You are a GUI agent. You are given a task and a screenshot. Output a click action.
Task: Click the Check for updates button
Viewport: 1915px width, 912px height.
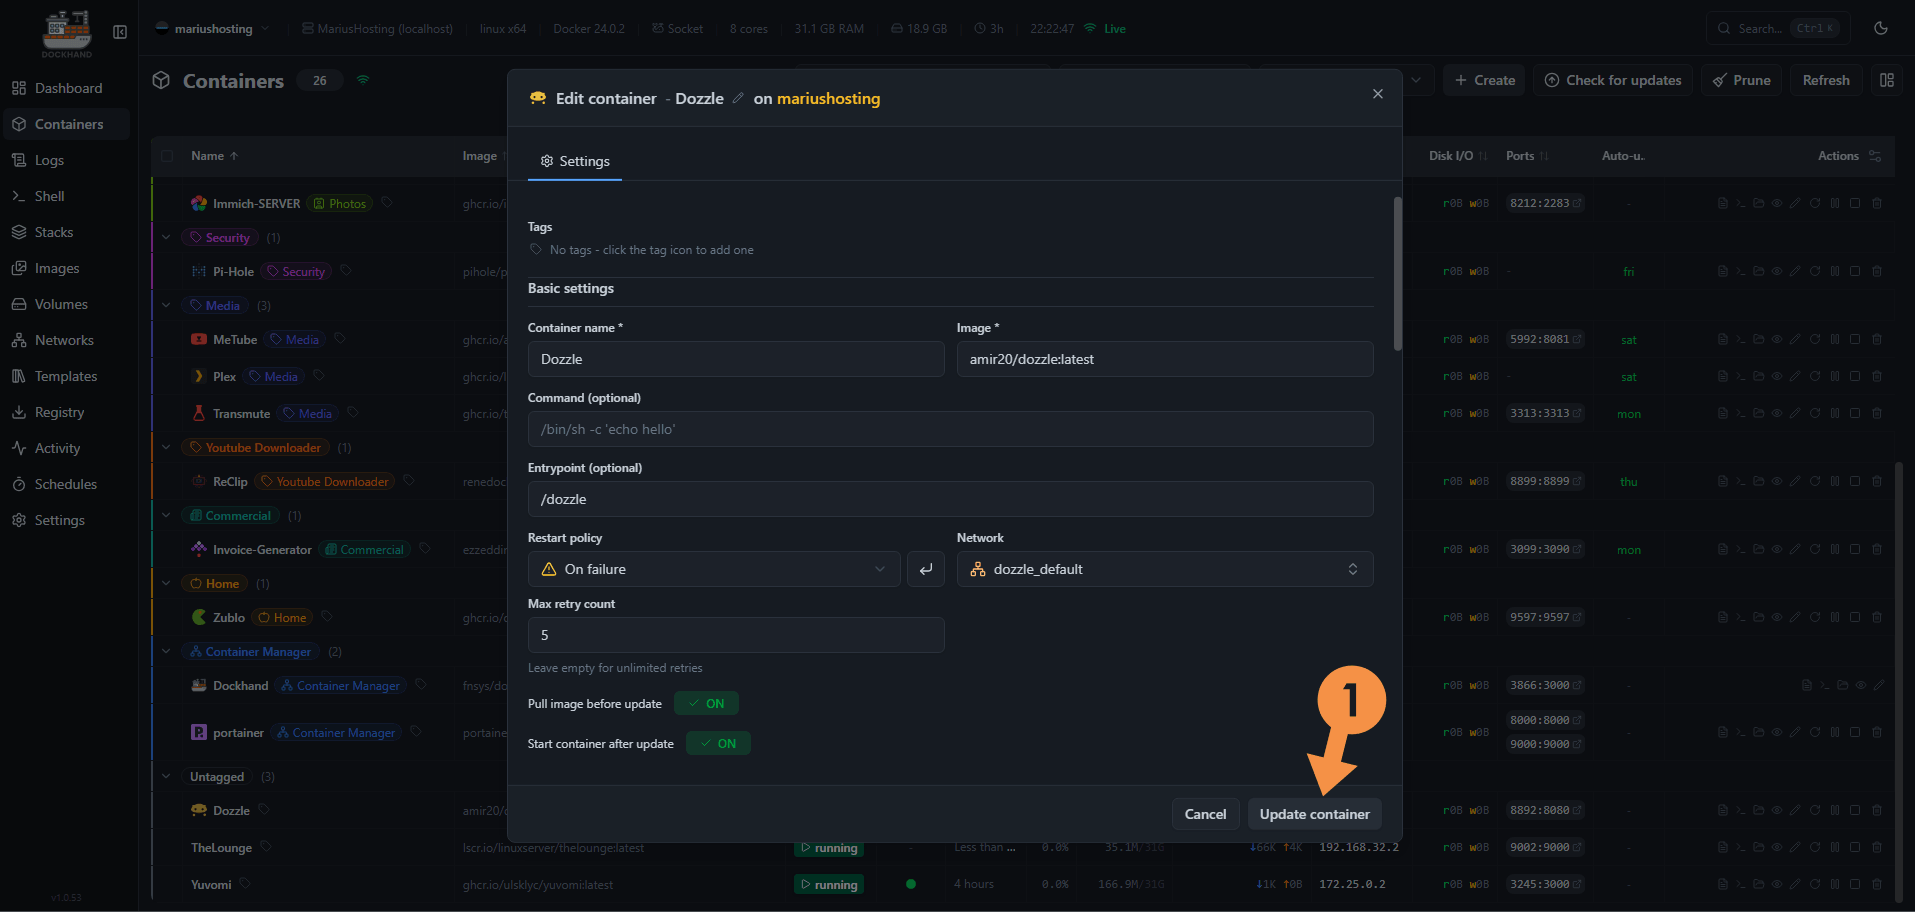(1613, 80)
